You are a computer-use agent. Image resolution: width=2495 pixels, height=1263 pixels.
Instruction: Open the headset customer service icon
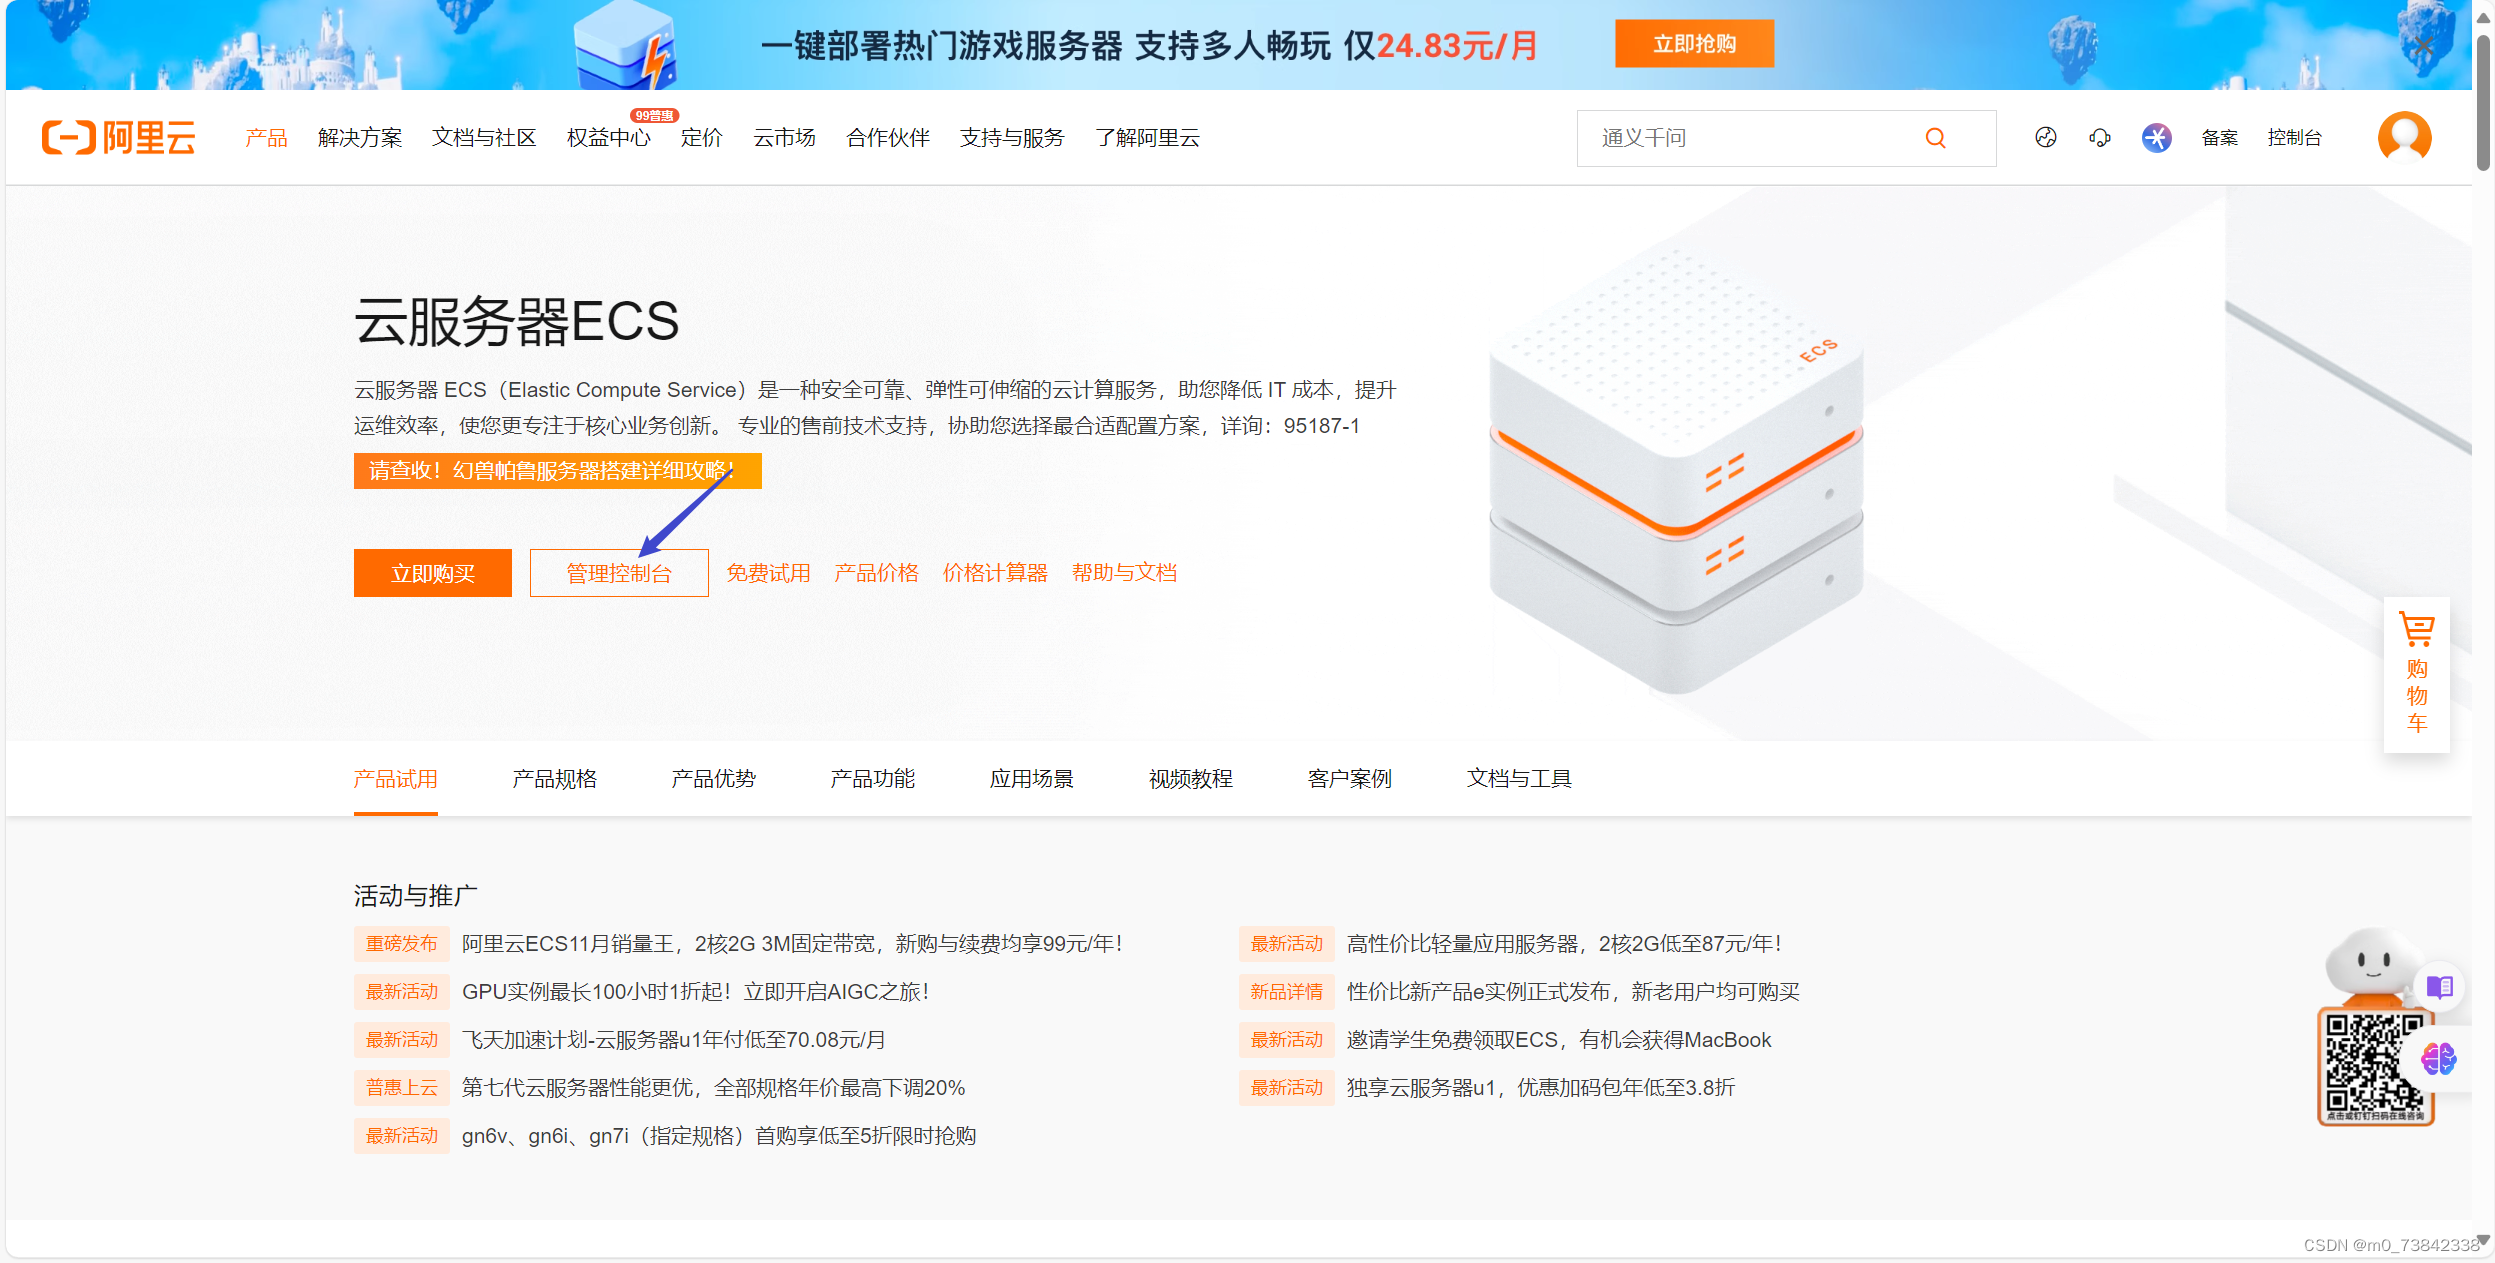(2099, 138)
